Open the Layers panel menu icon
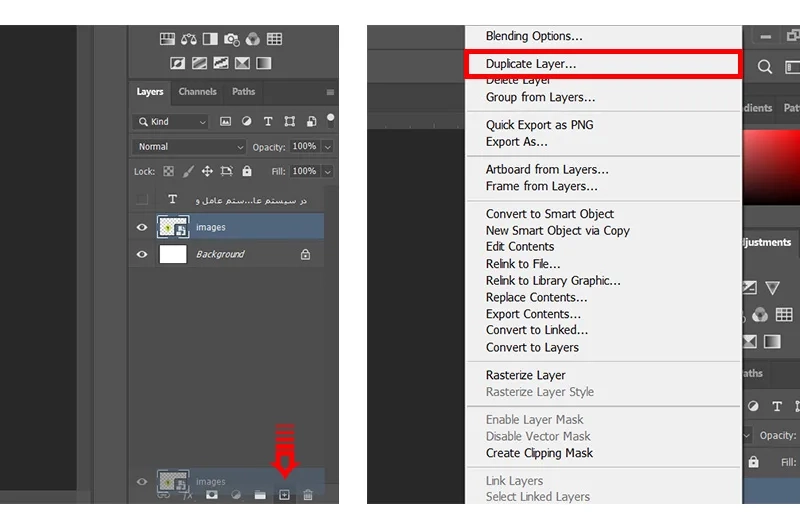 click(330, 92)
